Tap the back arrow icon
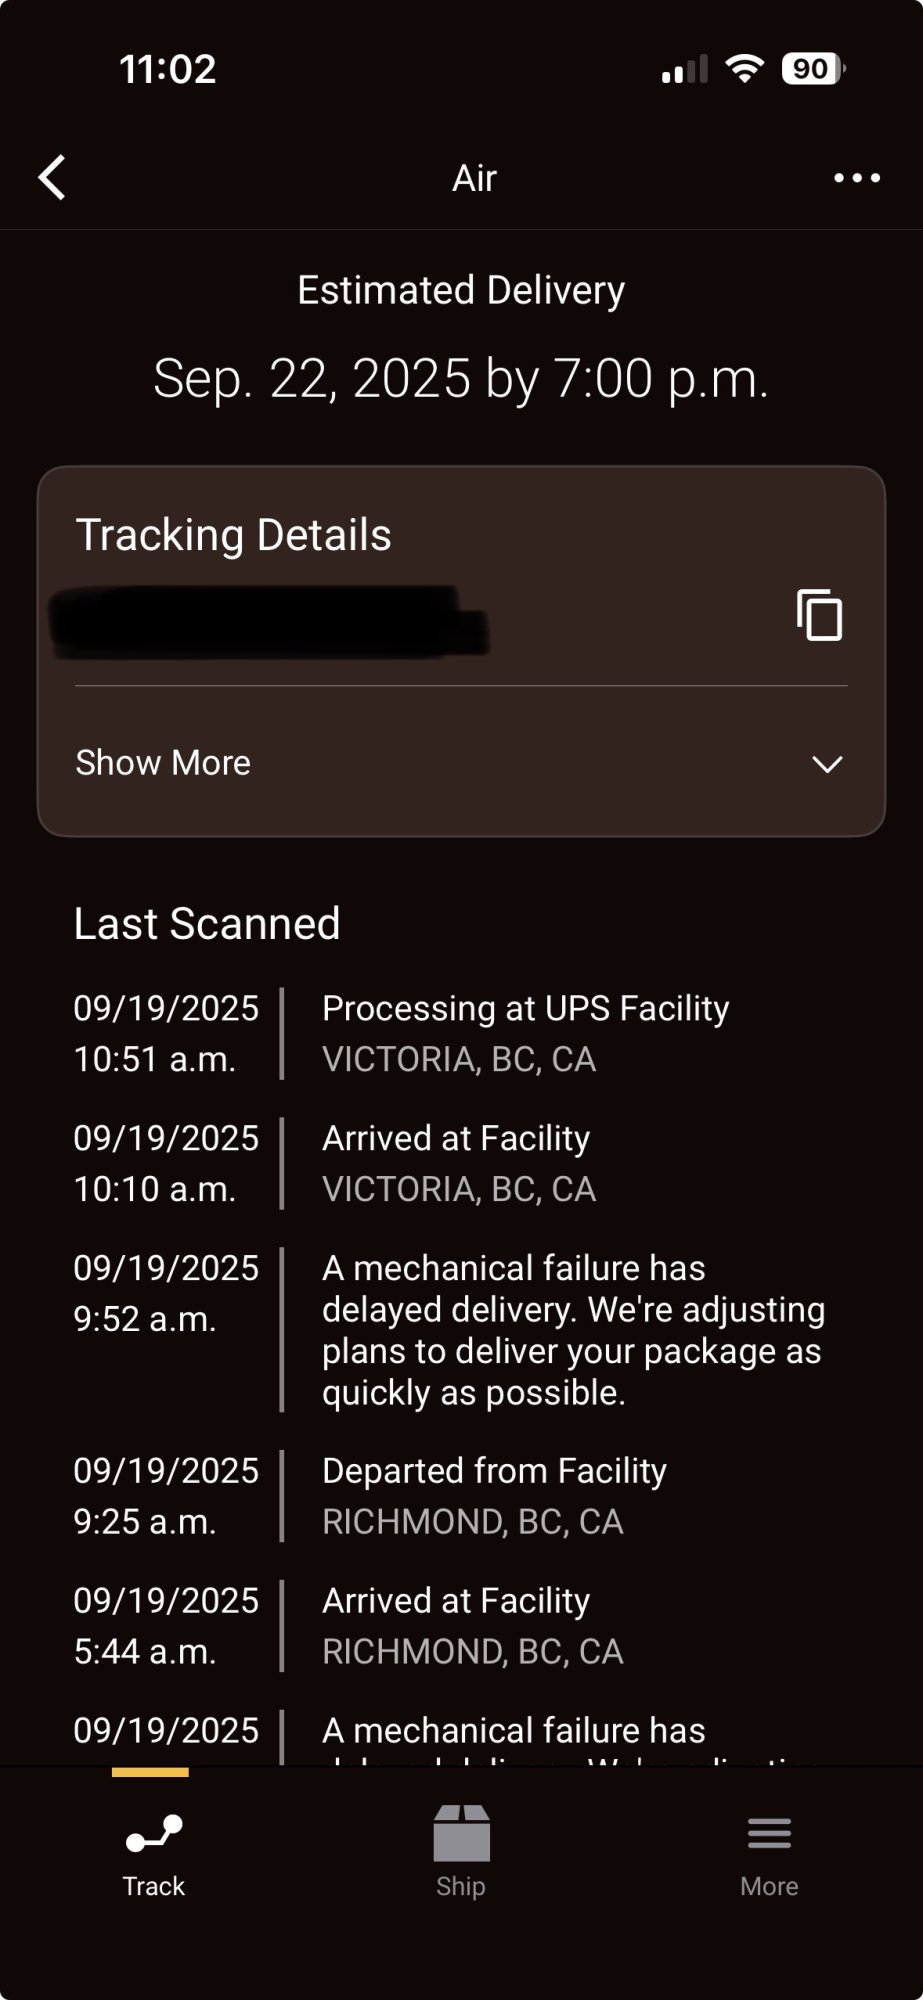The width and height of the screenshot is (923, 2000). click(x=52, y=178)
